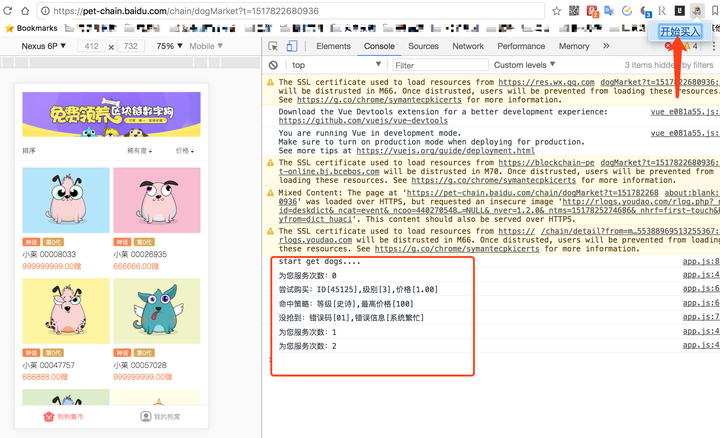Open the dog card 小莱 00057028
Viewport: 720px width, 438px height.
[157, 330]
